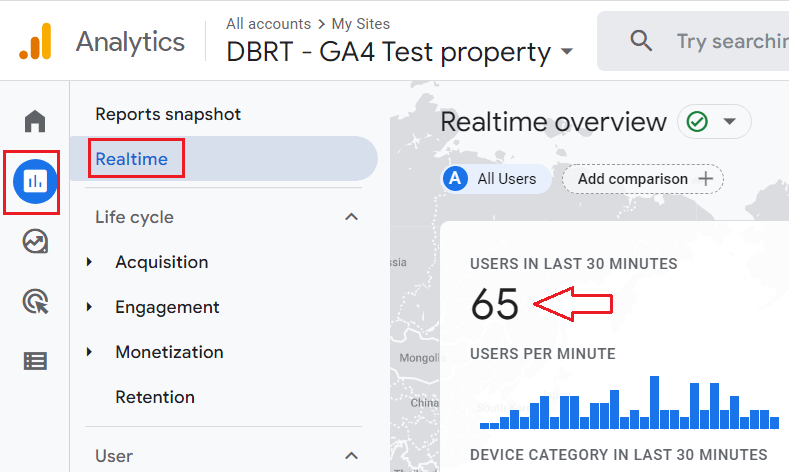Open the Realtime overview status dropdown arrow

tap(730, 121)
